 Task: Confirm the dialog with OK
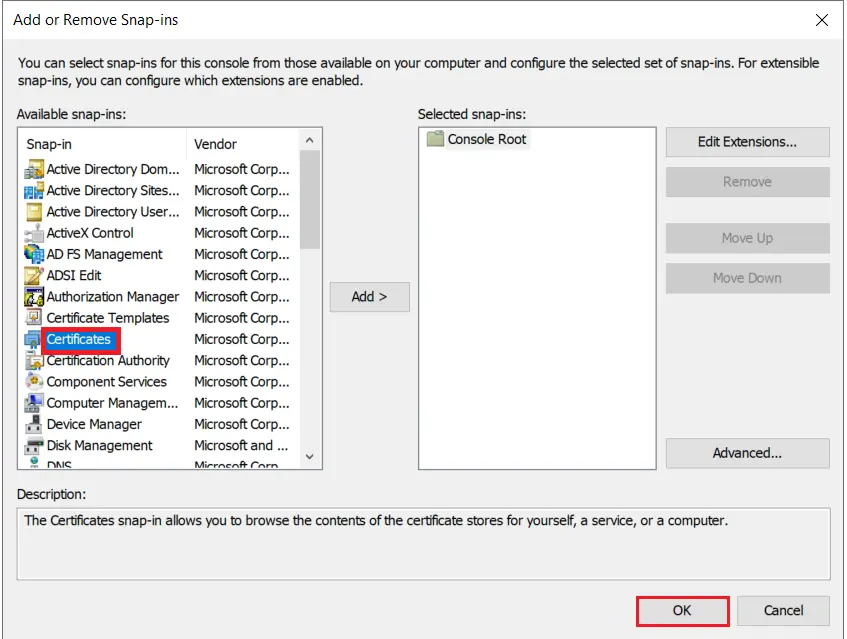(x=682, y=610)
